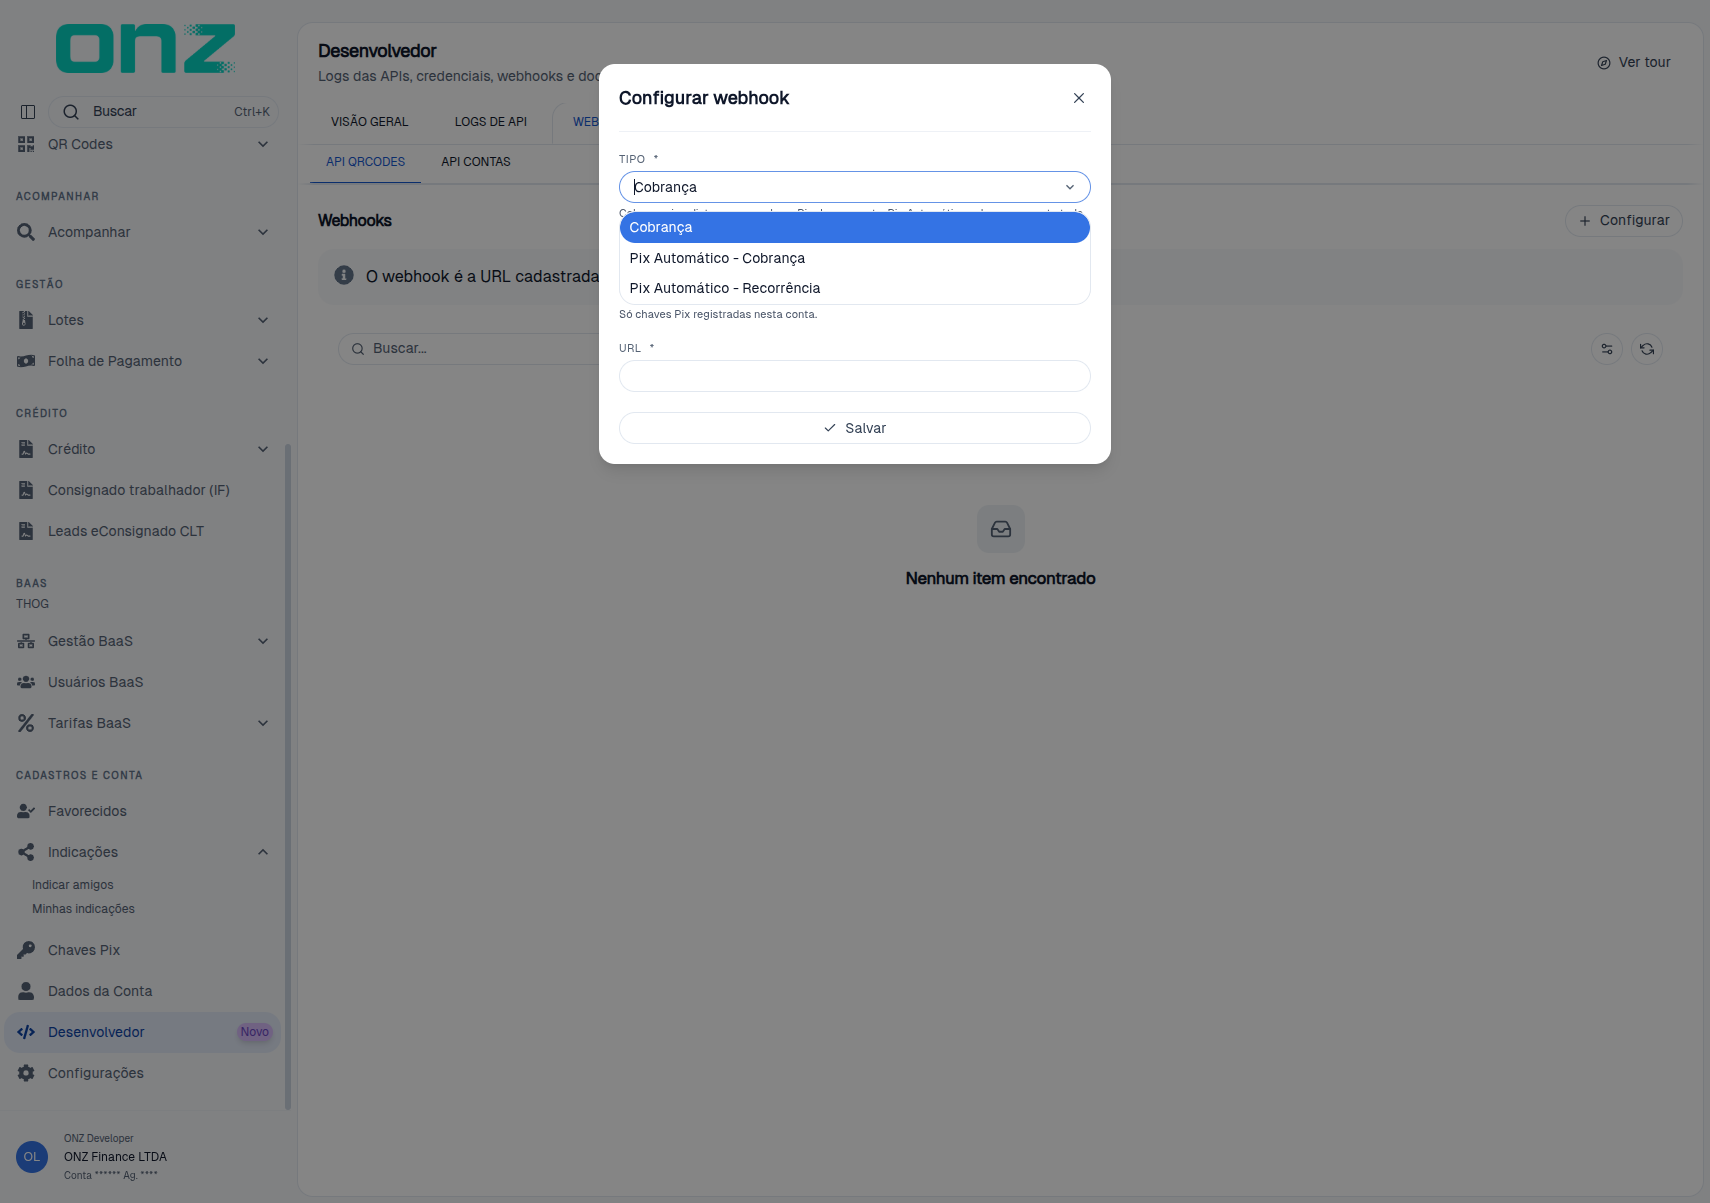Click the Desenvolvedor code icon
The image size is (1710, 1203).
point(26,1032)
